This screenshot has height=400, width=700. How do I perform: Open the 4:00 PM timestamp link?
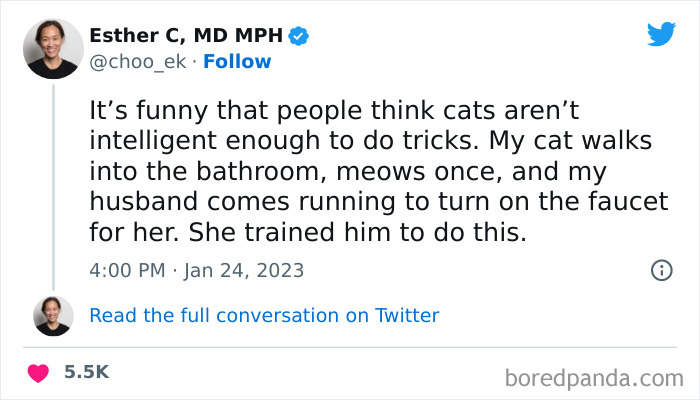(x=125, y=270)
